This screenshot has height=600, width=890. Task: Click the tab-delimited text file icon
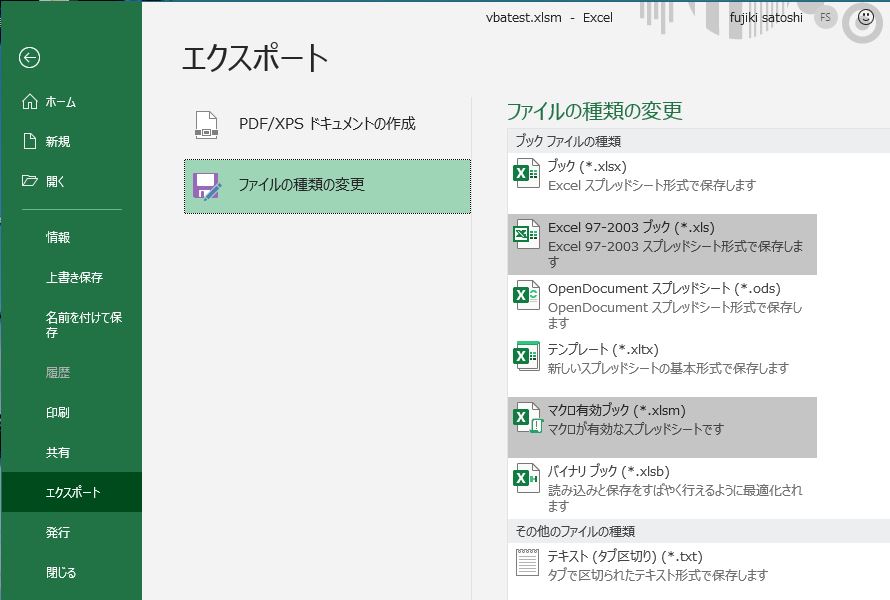[527, 562]
